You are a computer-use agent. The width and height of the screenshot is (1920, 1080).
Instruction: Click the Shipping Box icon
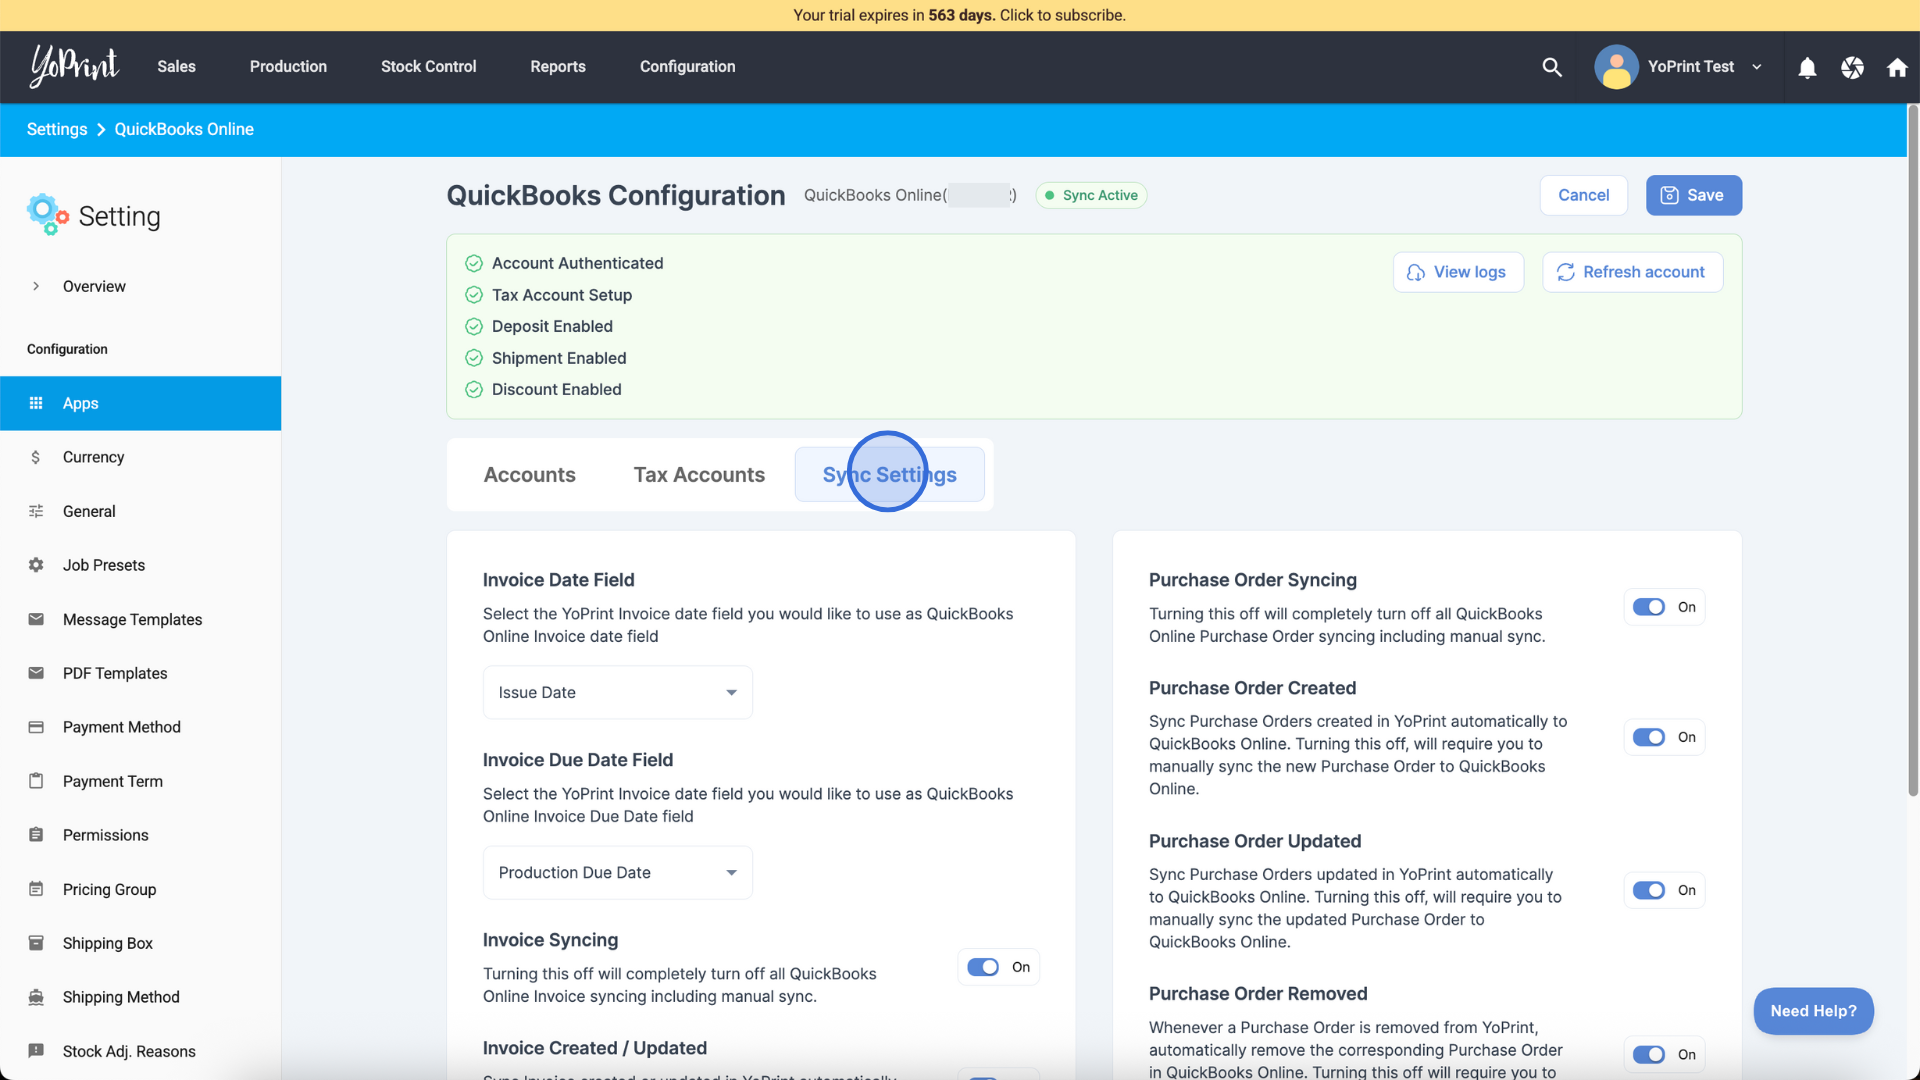point(36,943)
